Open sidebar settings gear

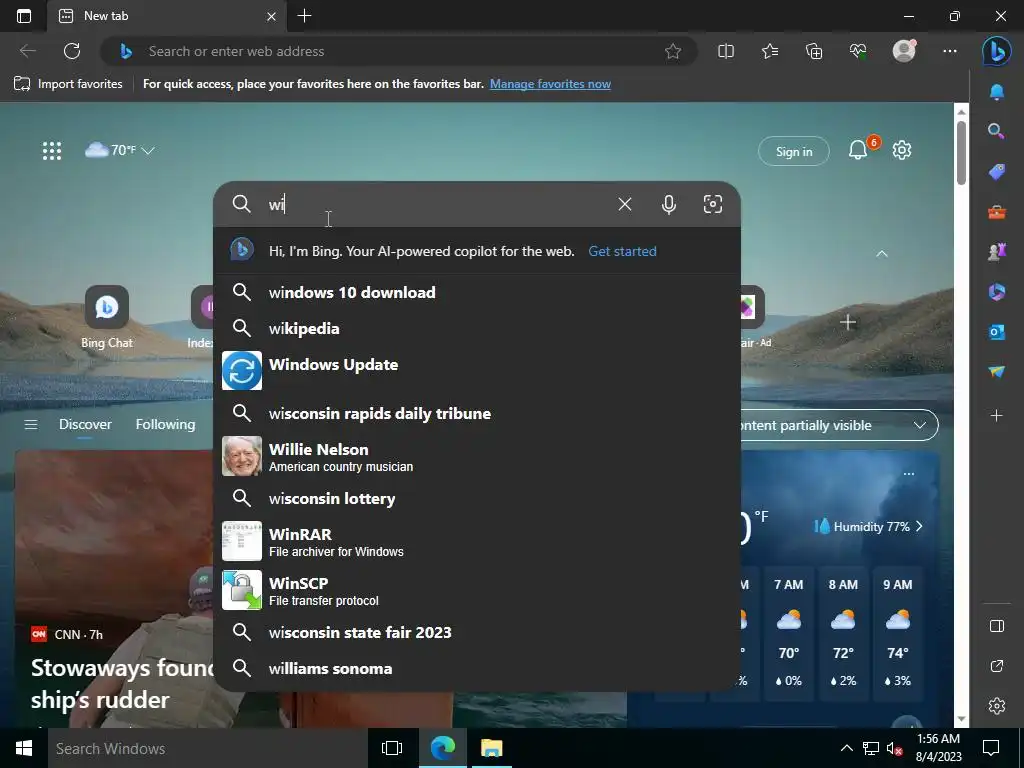coord(997,706)
